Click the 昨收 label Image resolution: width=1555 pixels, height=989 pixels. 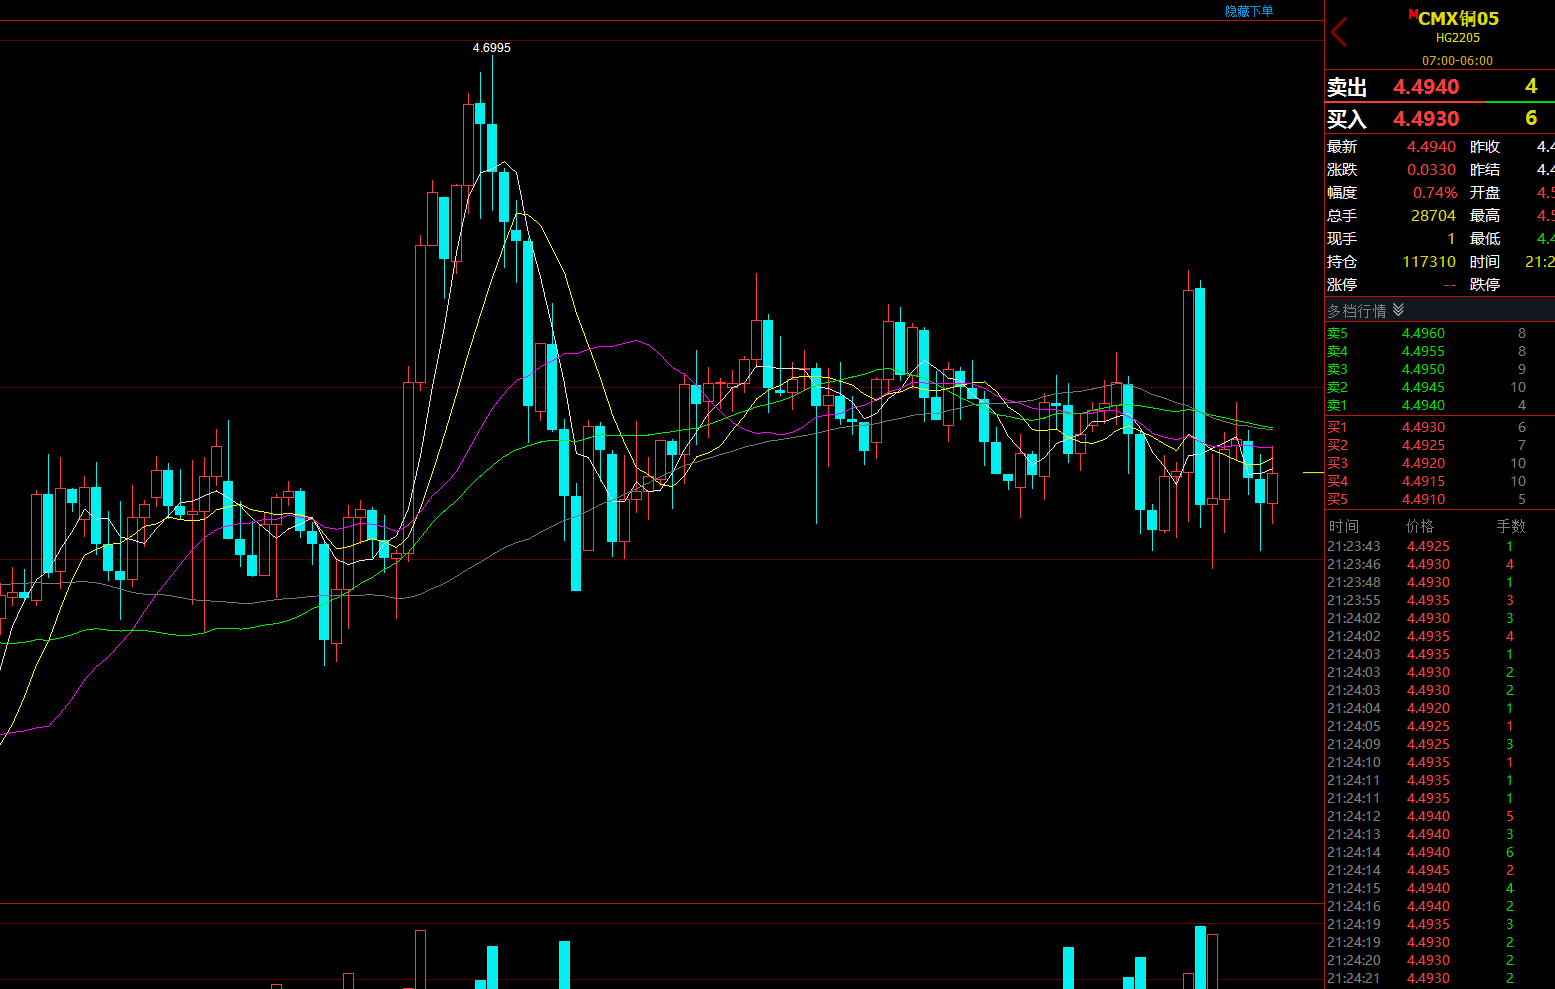coord(1485,147)
